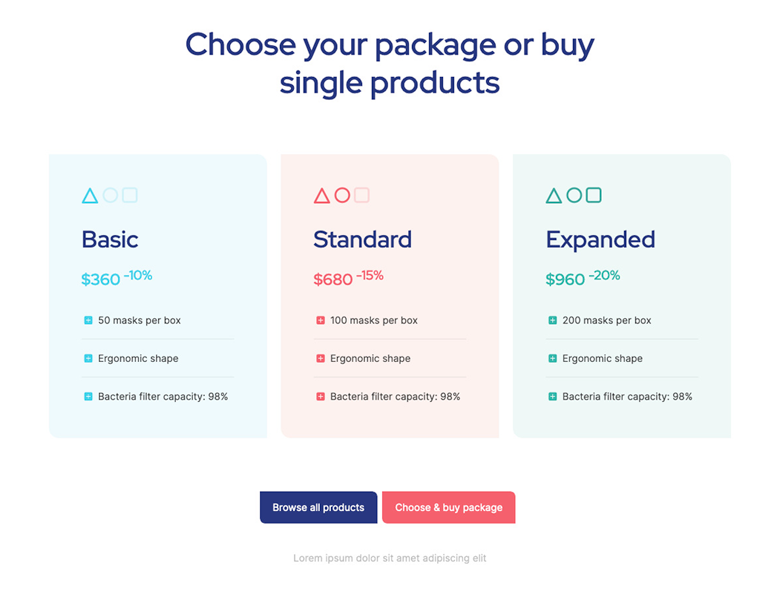Select the Standard package title

click(x=362, y=240)
